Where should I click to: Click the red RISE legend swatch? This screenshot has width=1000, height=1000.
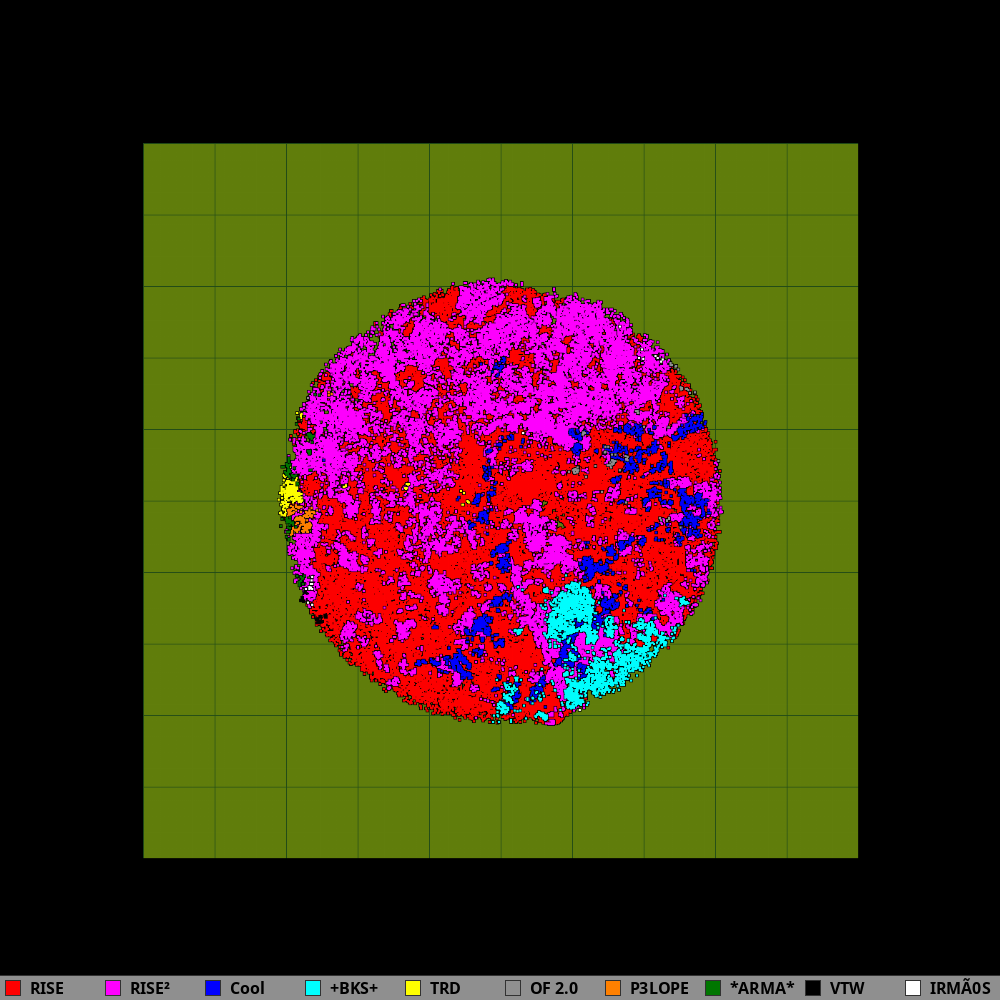[x=13, y=988]
